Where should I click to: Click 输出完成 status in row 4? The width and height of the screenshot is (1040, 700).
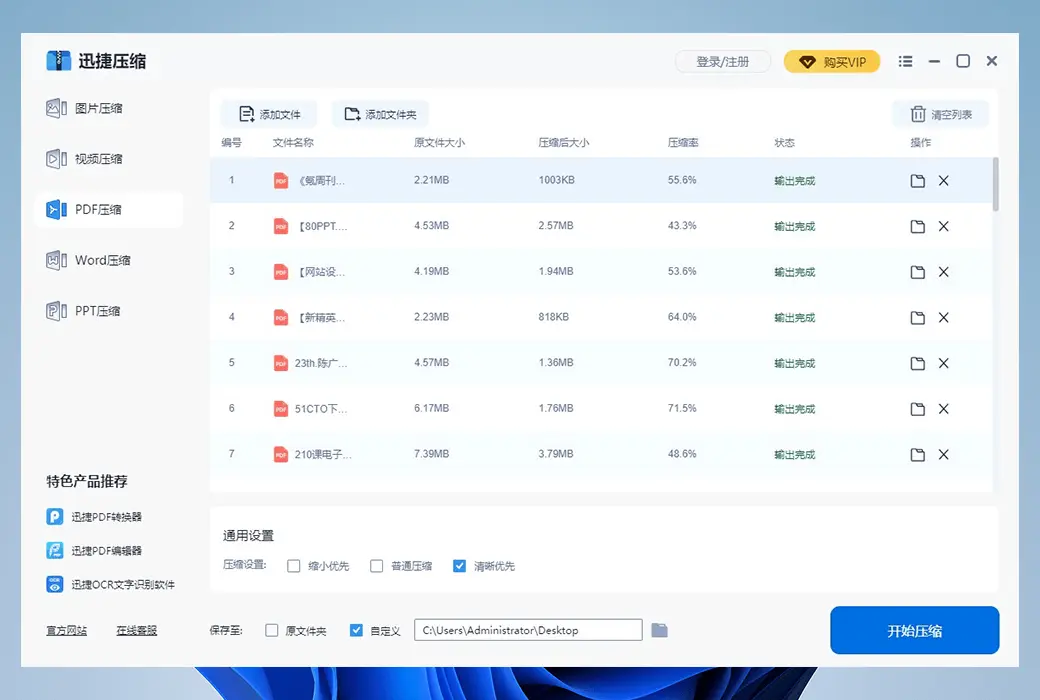click(795, 318)
